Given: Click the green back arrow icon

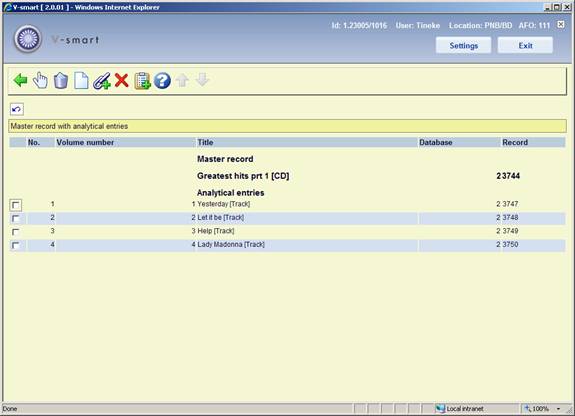Looking at the screenshot, I should pyautogui.click(x=21, y=80).
